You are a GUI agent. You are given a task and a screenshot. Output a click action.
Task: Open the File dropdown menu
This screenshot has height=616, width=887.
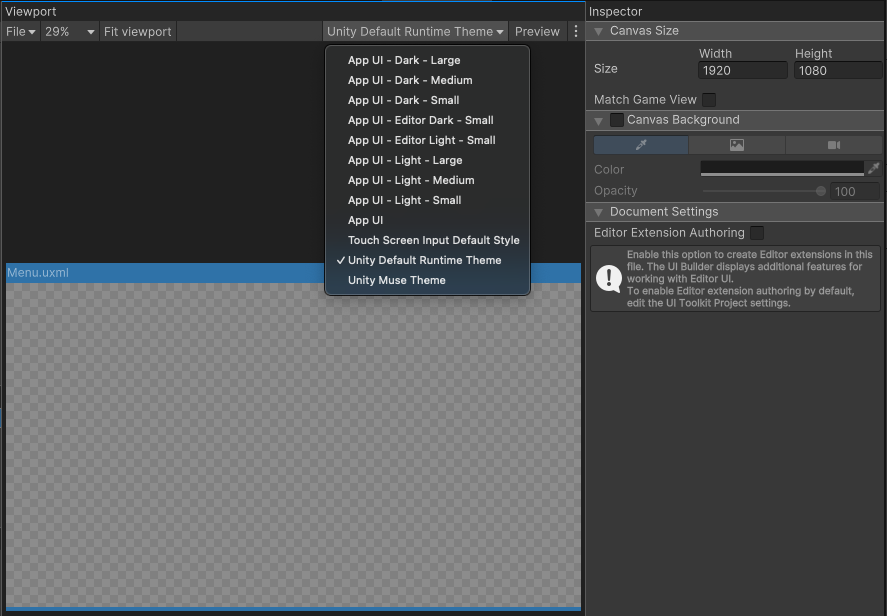(x=21, y=32)
